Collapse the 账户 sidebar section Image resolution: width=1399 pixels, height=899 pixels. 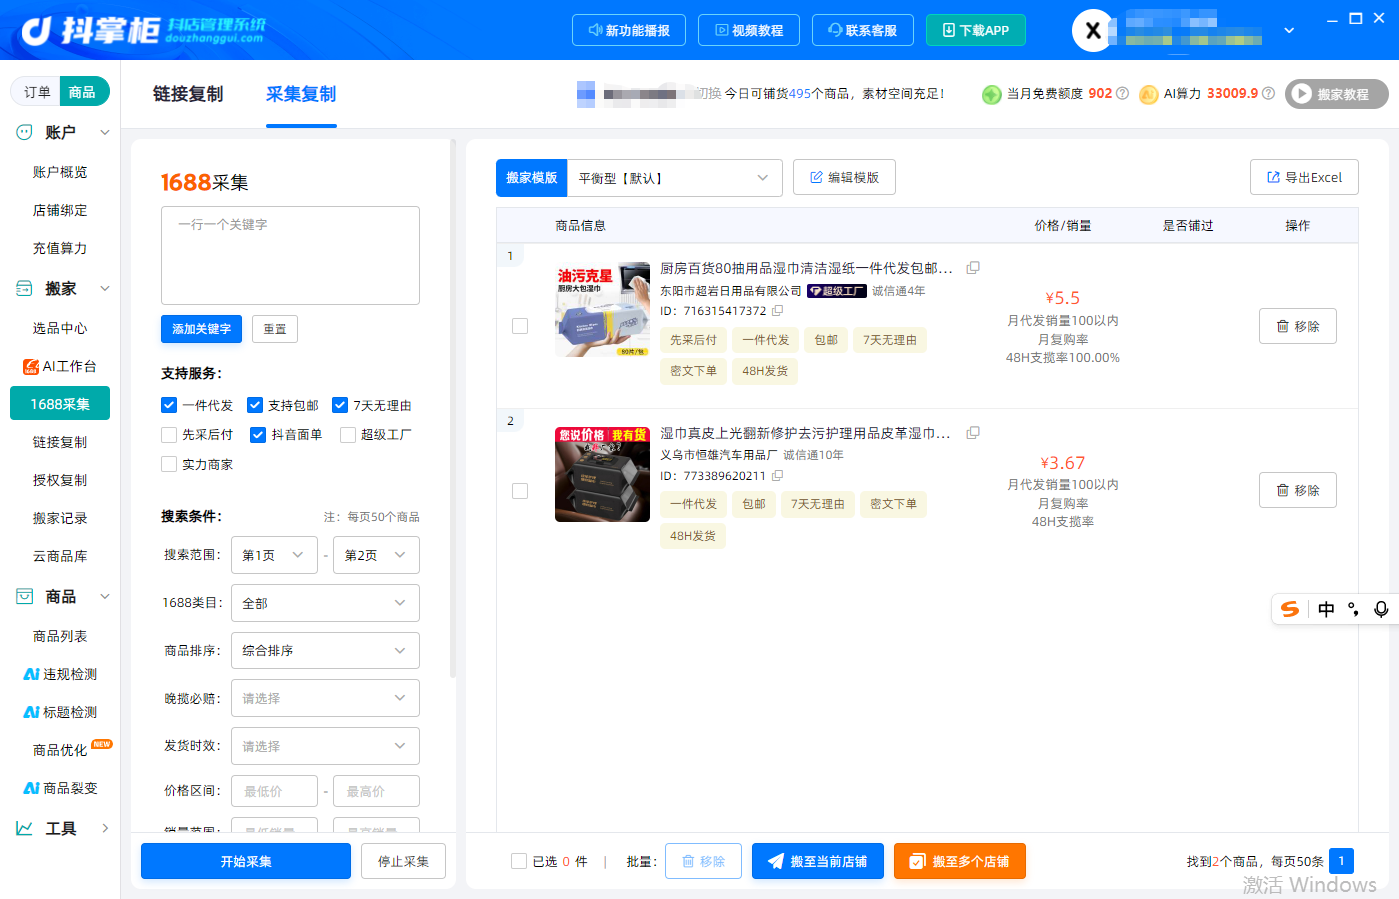[104, 132]
